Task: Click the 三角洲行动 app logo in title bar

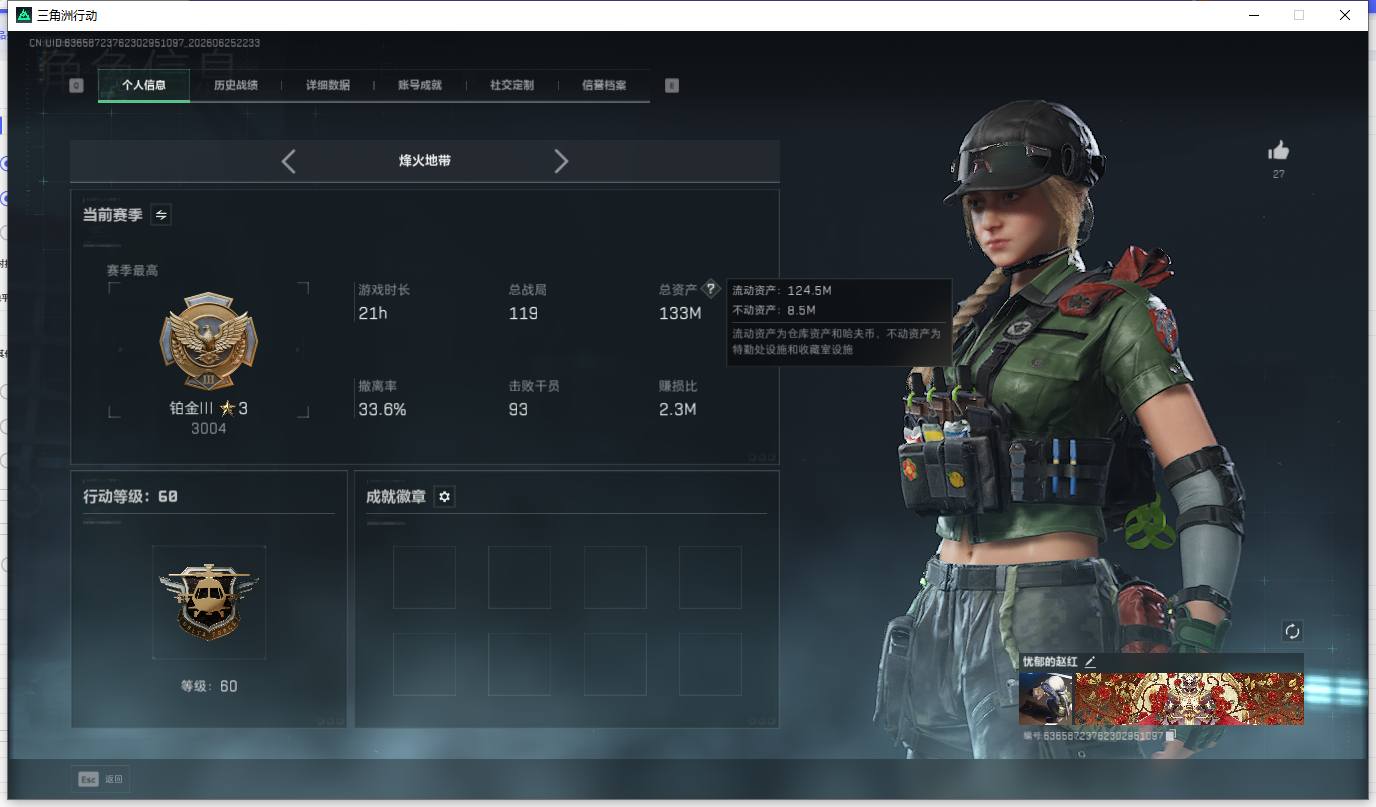Action: [x=24, y=15]
